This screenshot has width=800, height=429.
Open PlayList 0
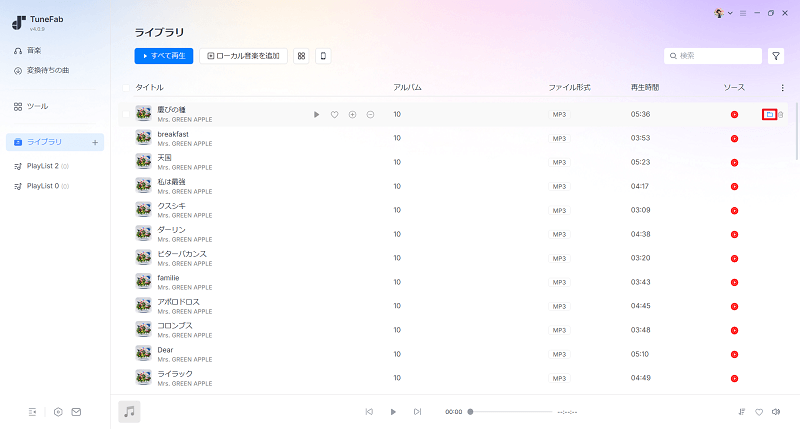[41, 186]
